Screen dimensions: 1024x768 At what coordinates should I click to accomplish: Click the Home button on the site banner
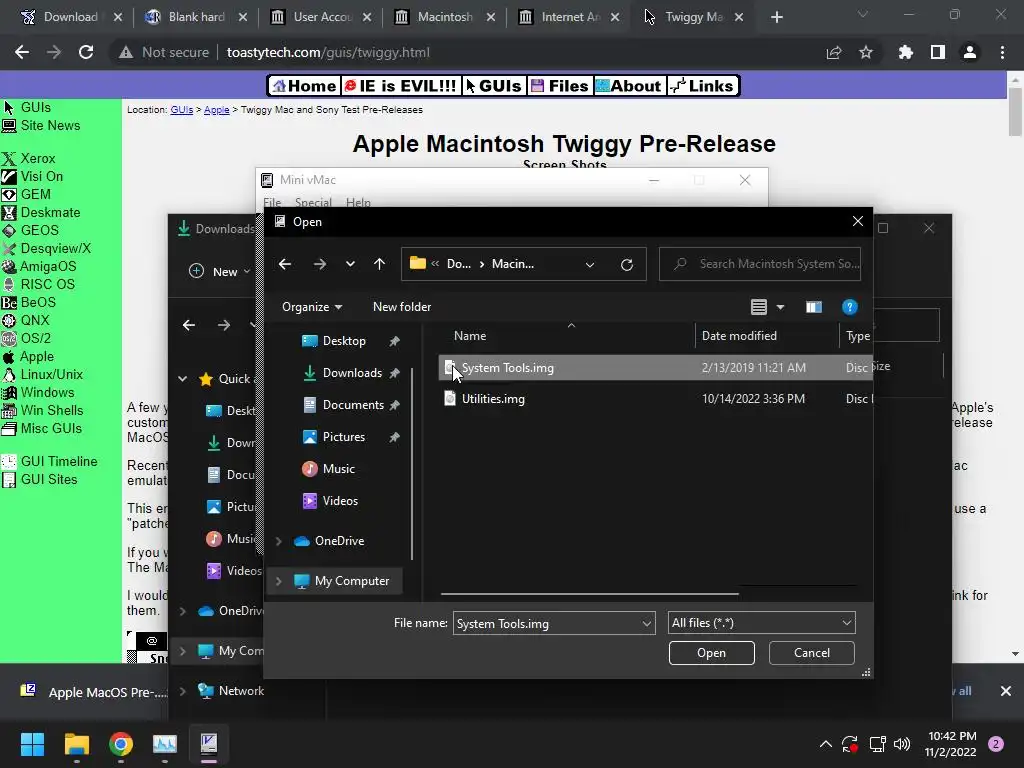[305, 86]
